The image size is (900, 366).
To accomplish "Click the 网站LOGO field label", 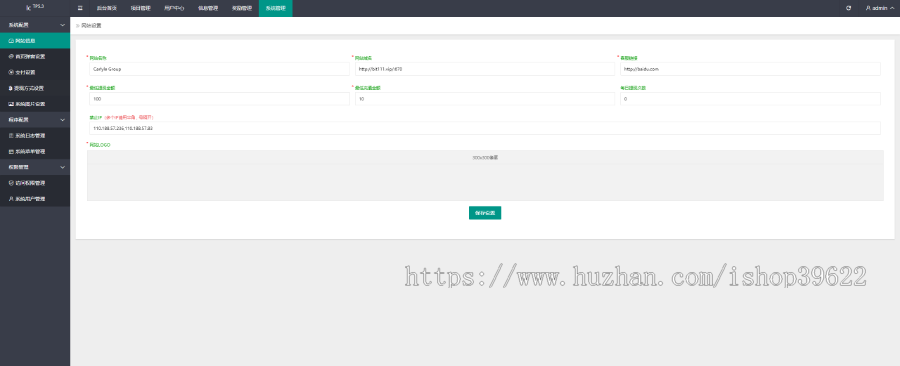I will (x=100, y=145).
